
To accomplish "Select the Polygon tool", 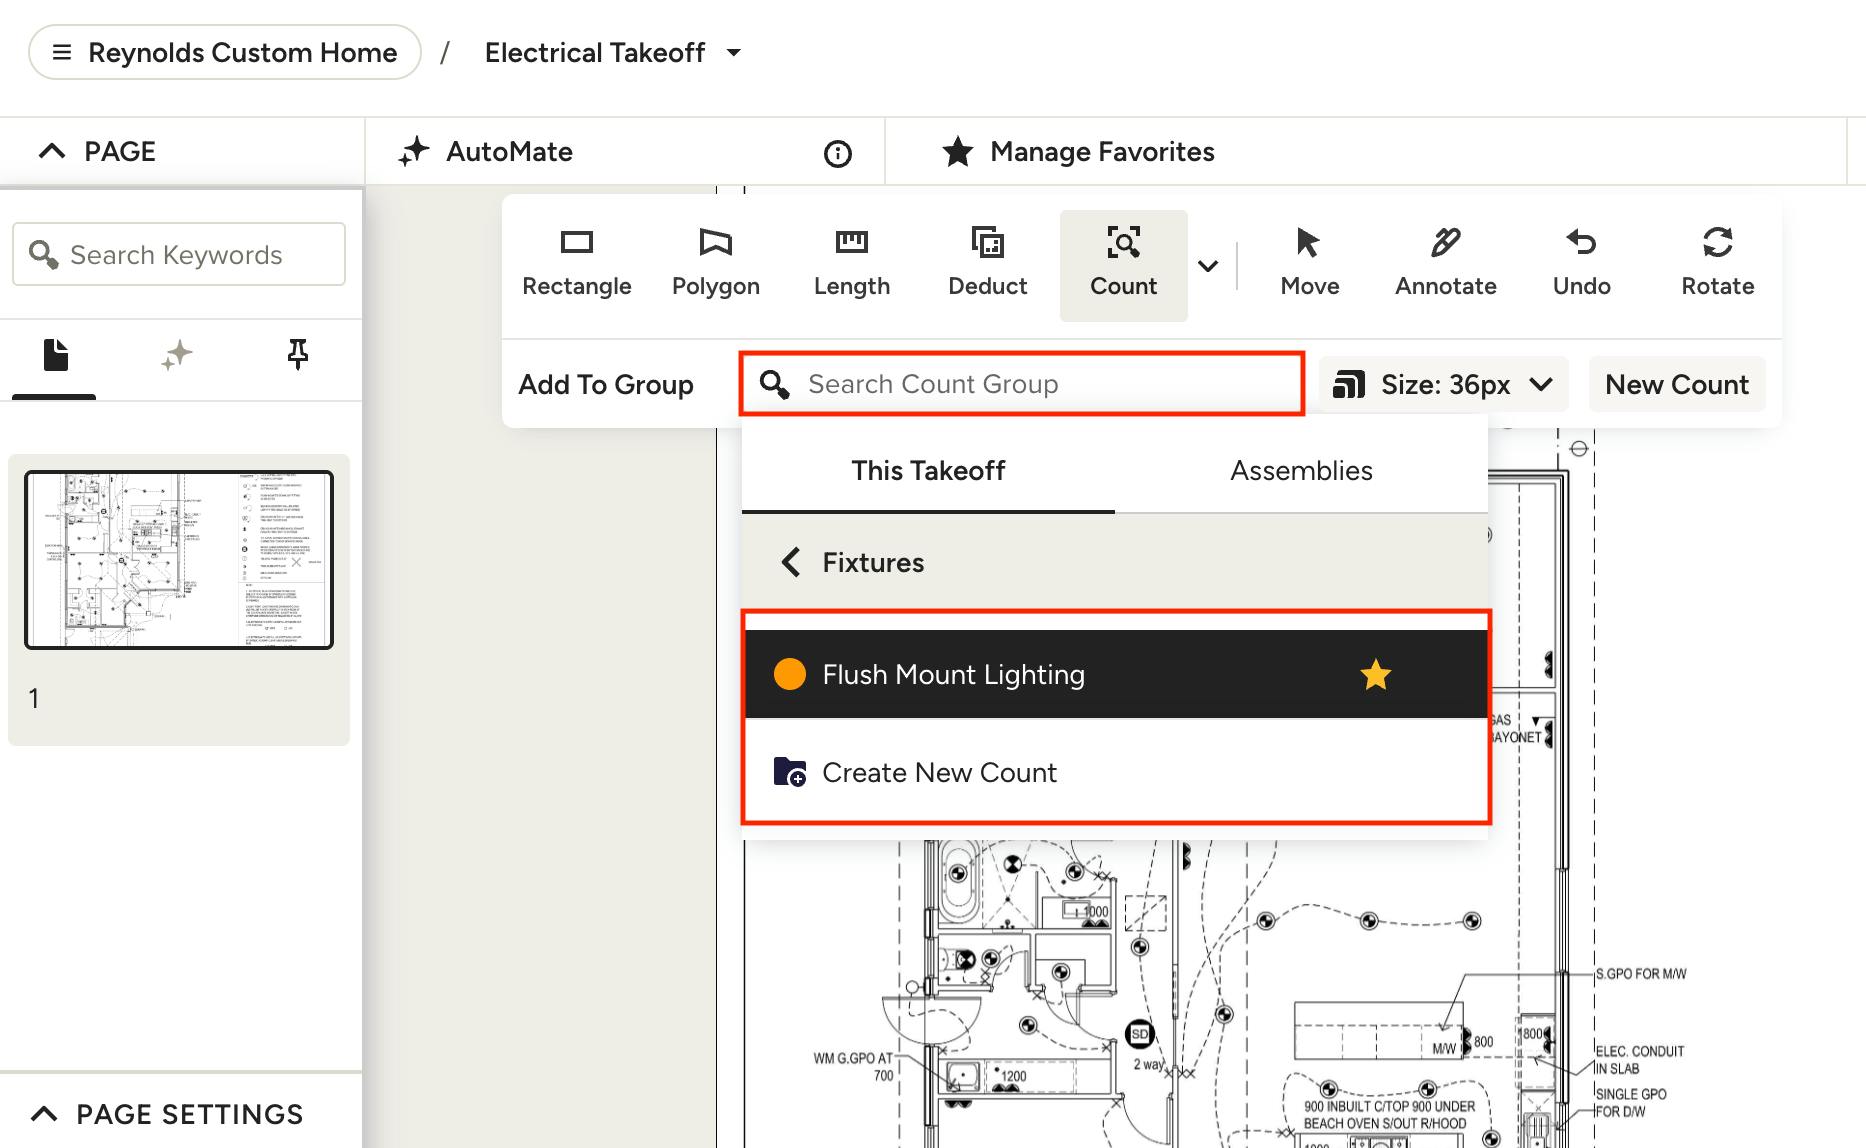I will pyautogui.click(x=715, y=263).
